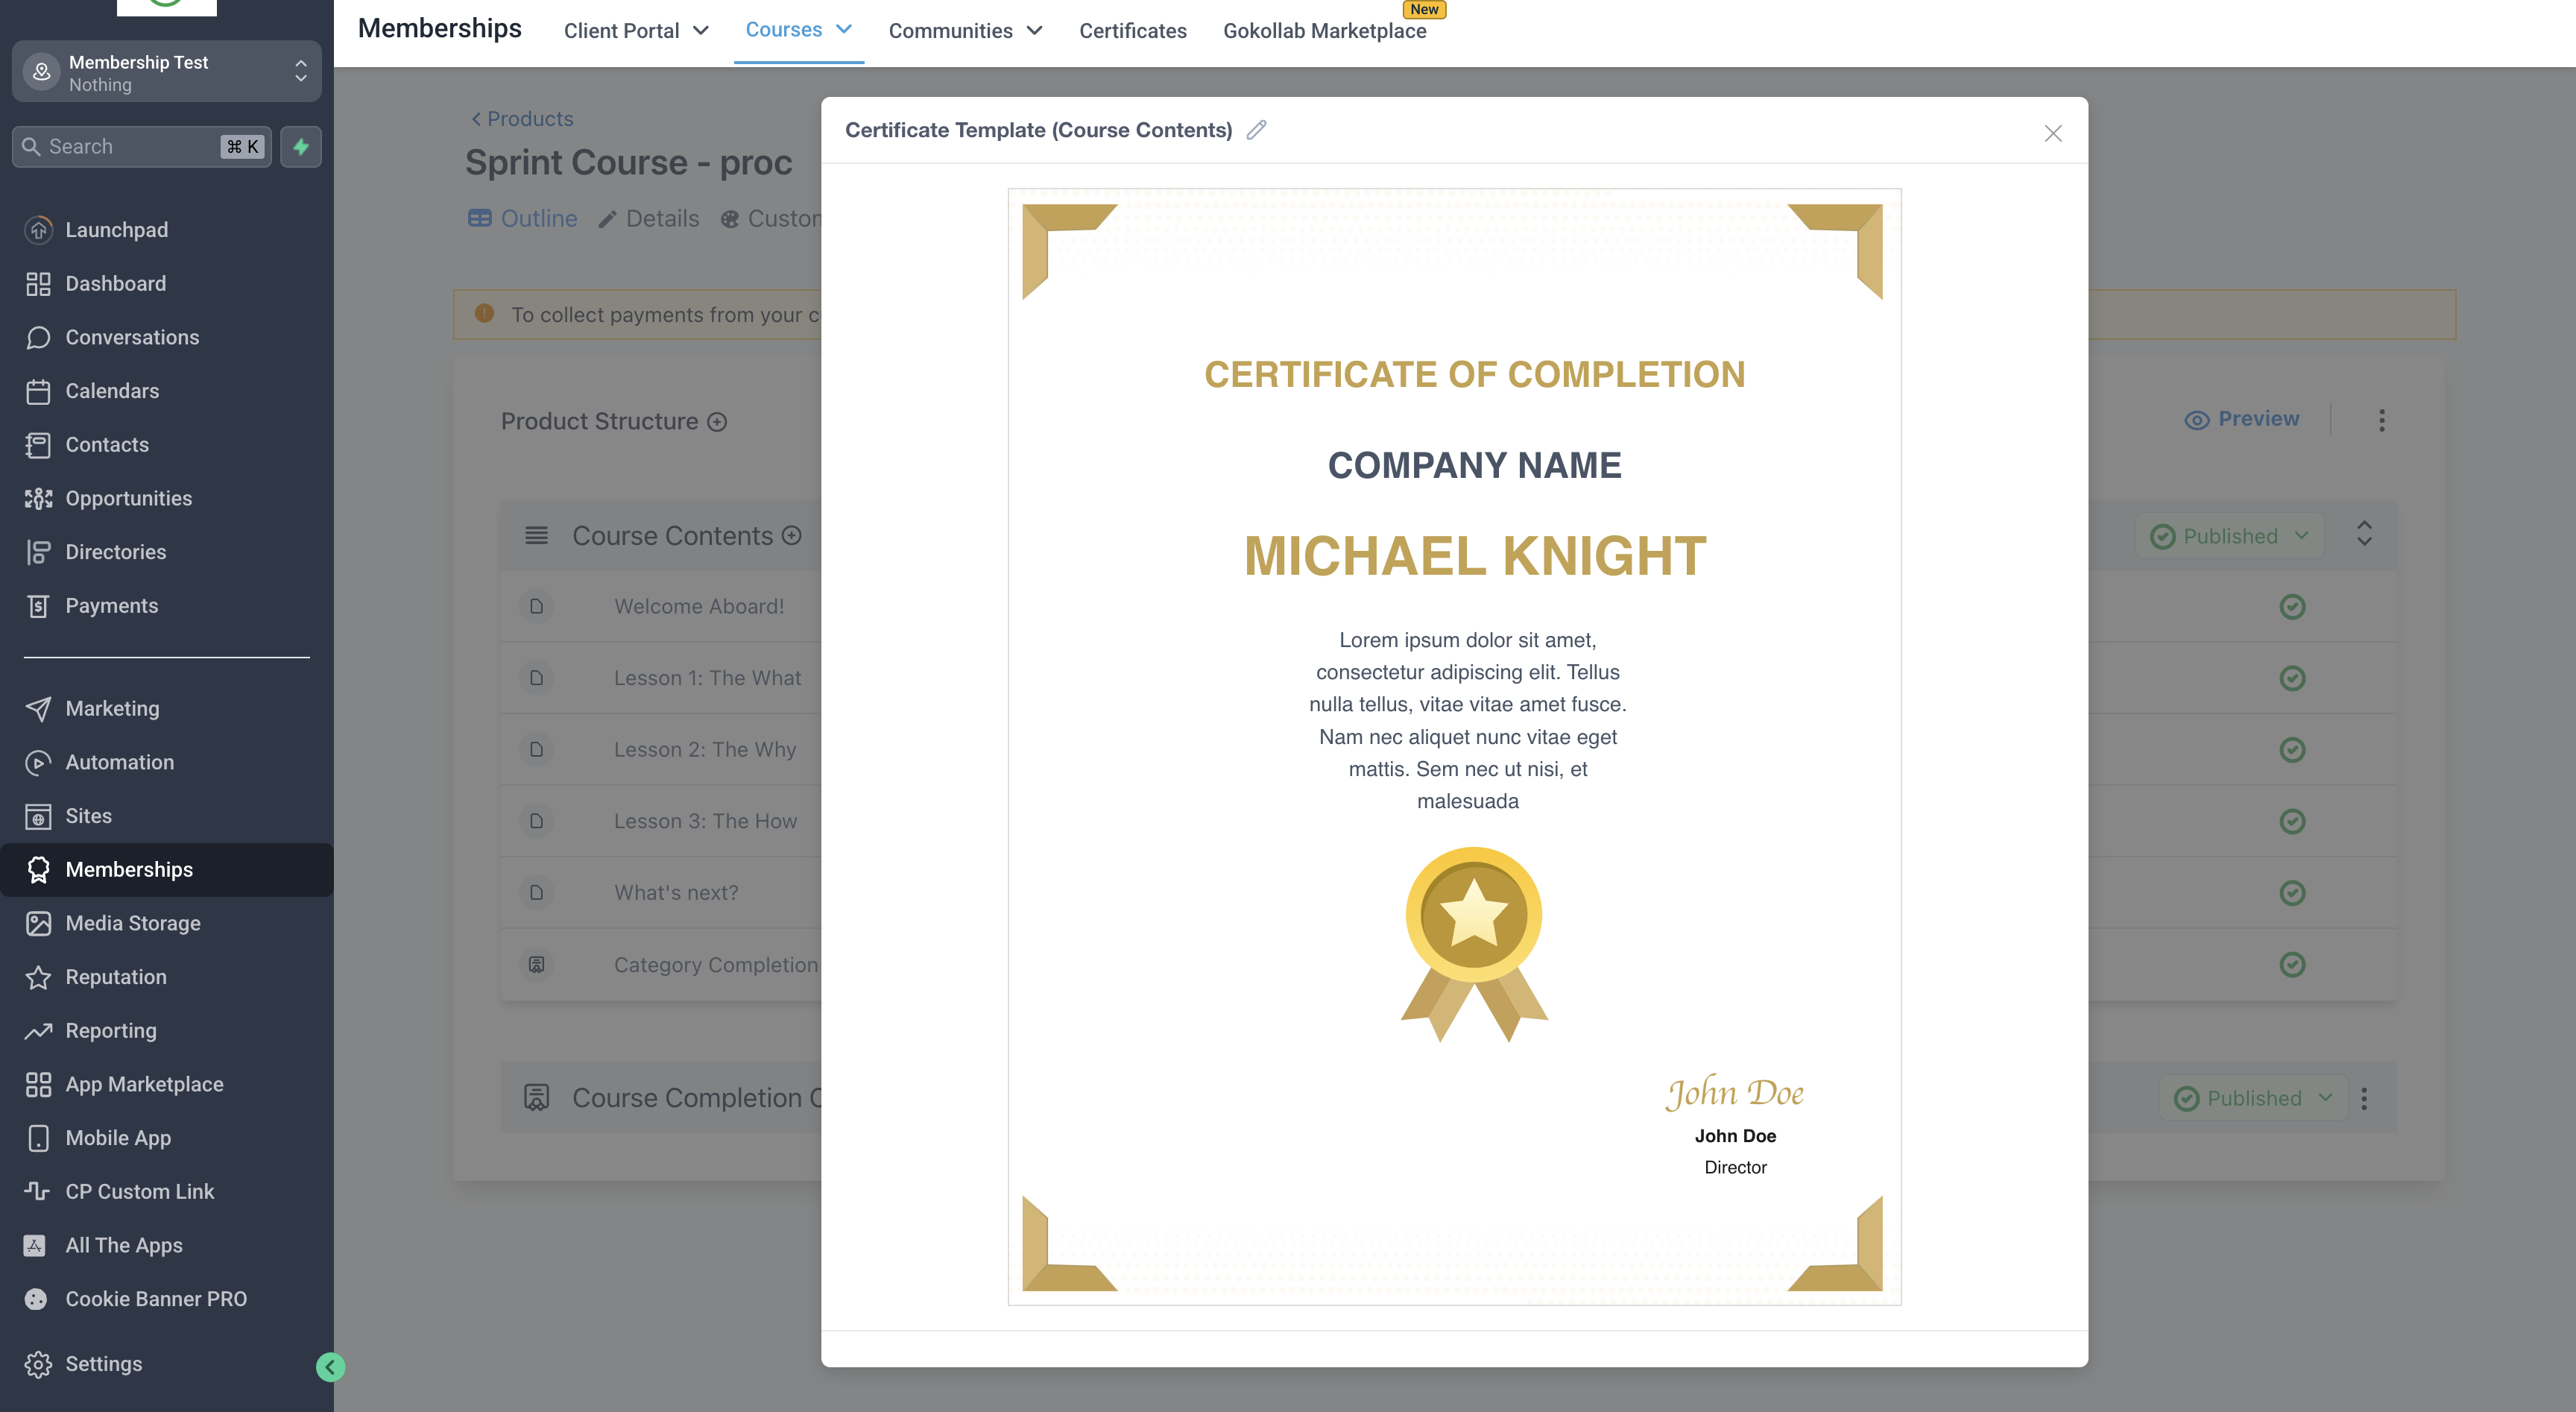The width and height of the screenshot is (2576, 1412).
Task: Toggle published check for Welcome Aboard lesson
Action: pyautogui.click(x=2292, y=607)
